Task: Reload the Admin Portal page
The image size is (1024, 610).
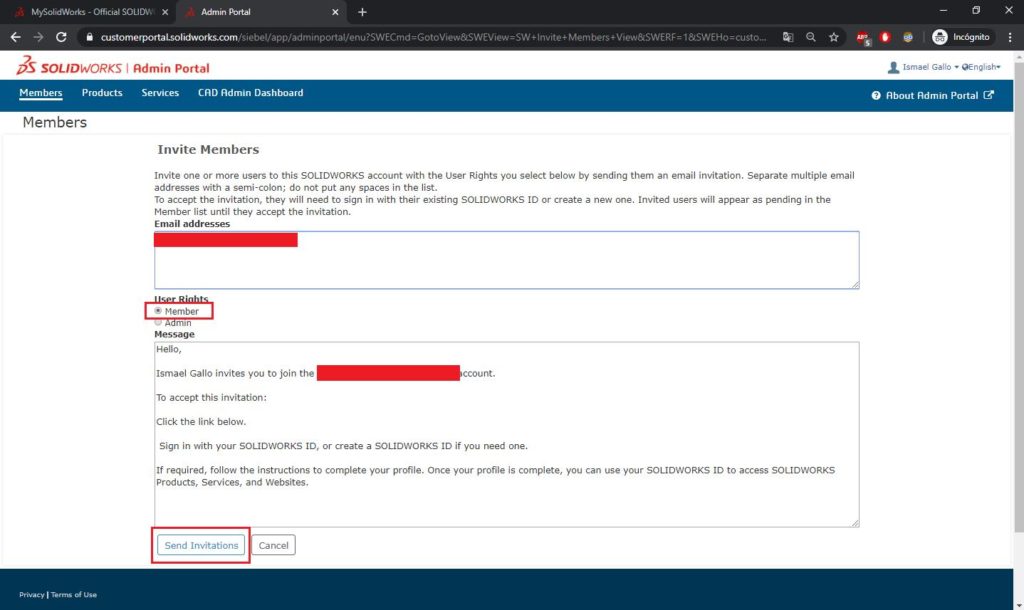Action: coord(61,37)
